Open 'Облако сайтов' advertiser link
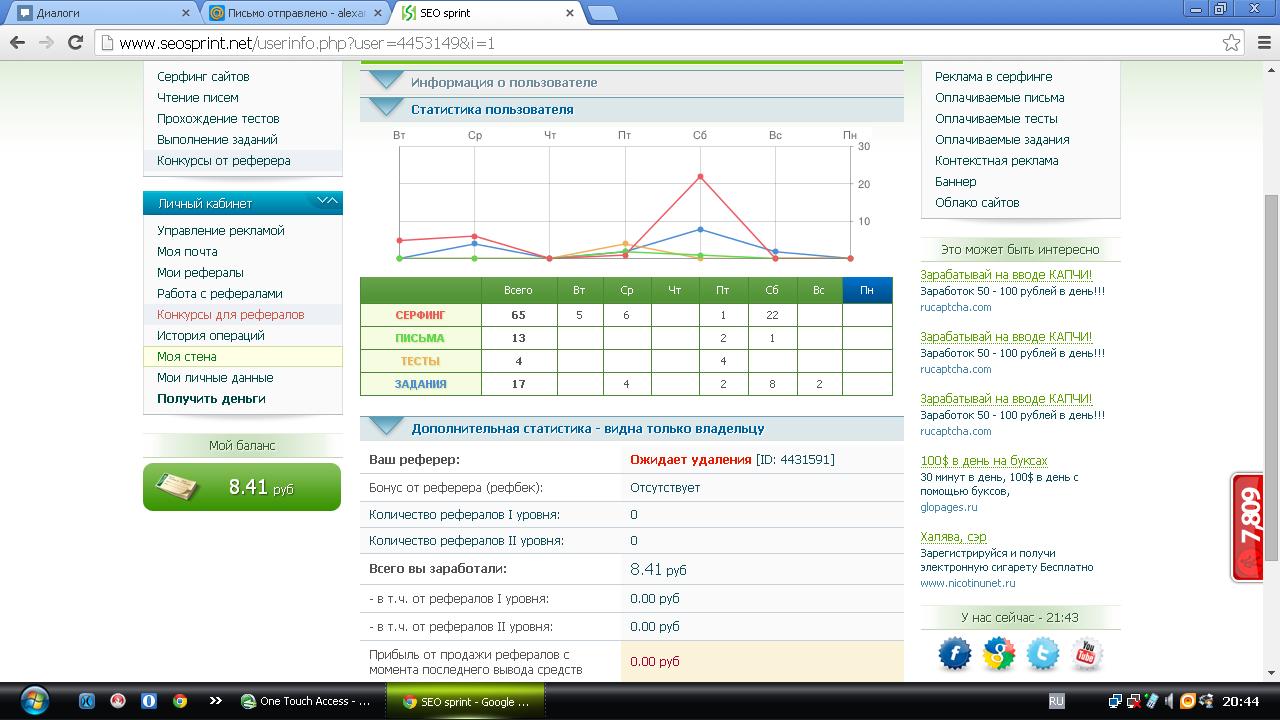This screenshot has width=1280, height=720. click(x=977, y=202)
